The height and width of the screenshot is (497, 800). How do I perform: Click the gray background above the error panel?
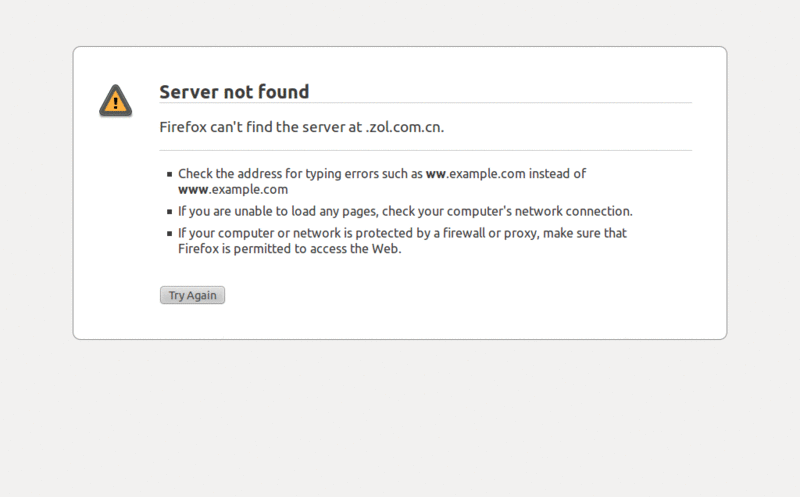pyautogui.click(x=400, y=22)
